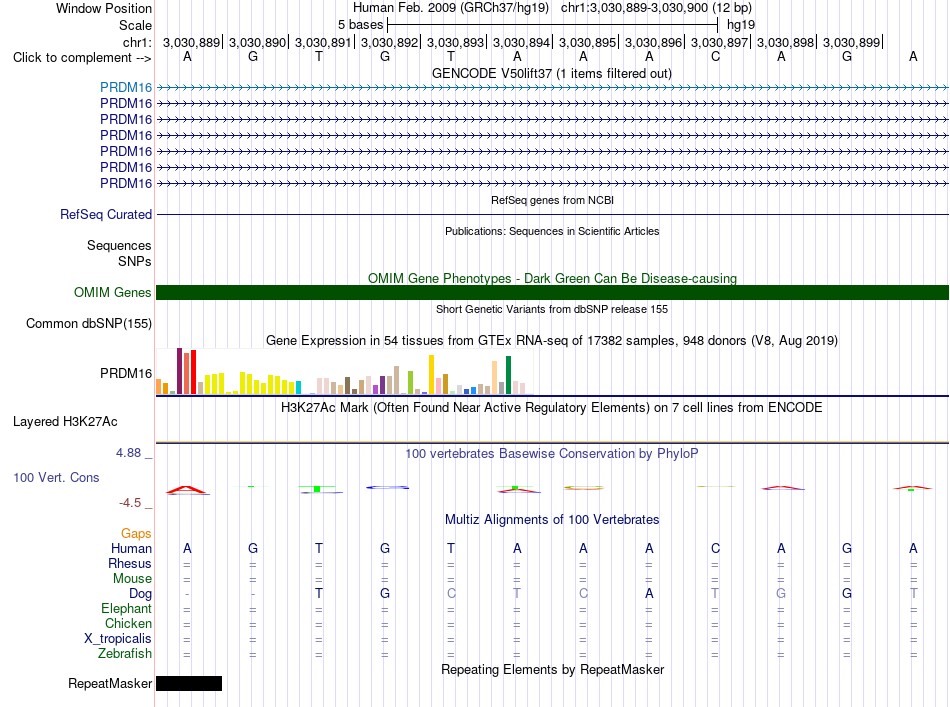Click the 100 Vert. Cons label
This screenshot has width=950, height=707.
click(56, 477)
